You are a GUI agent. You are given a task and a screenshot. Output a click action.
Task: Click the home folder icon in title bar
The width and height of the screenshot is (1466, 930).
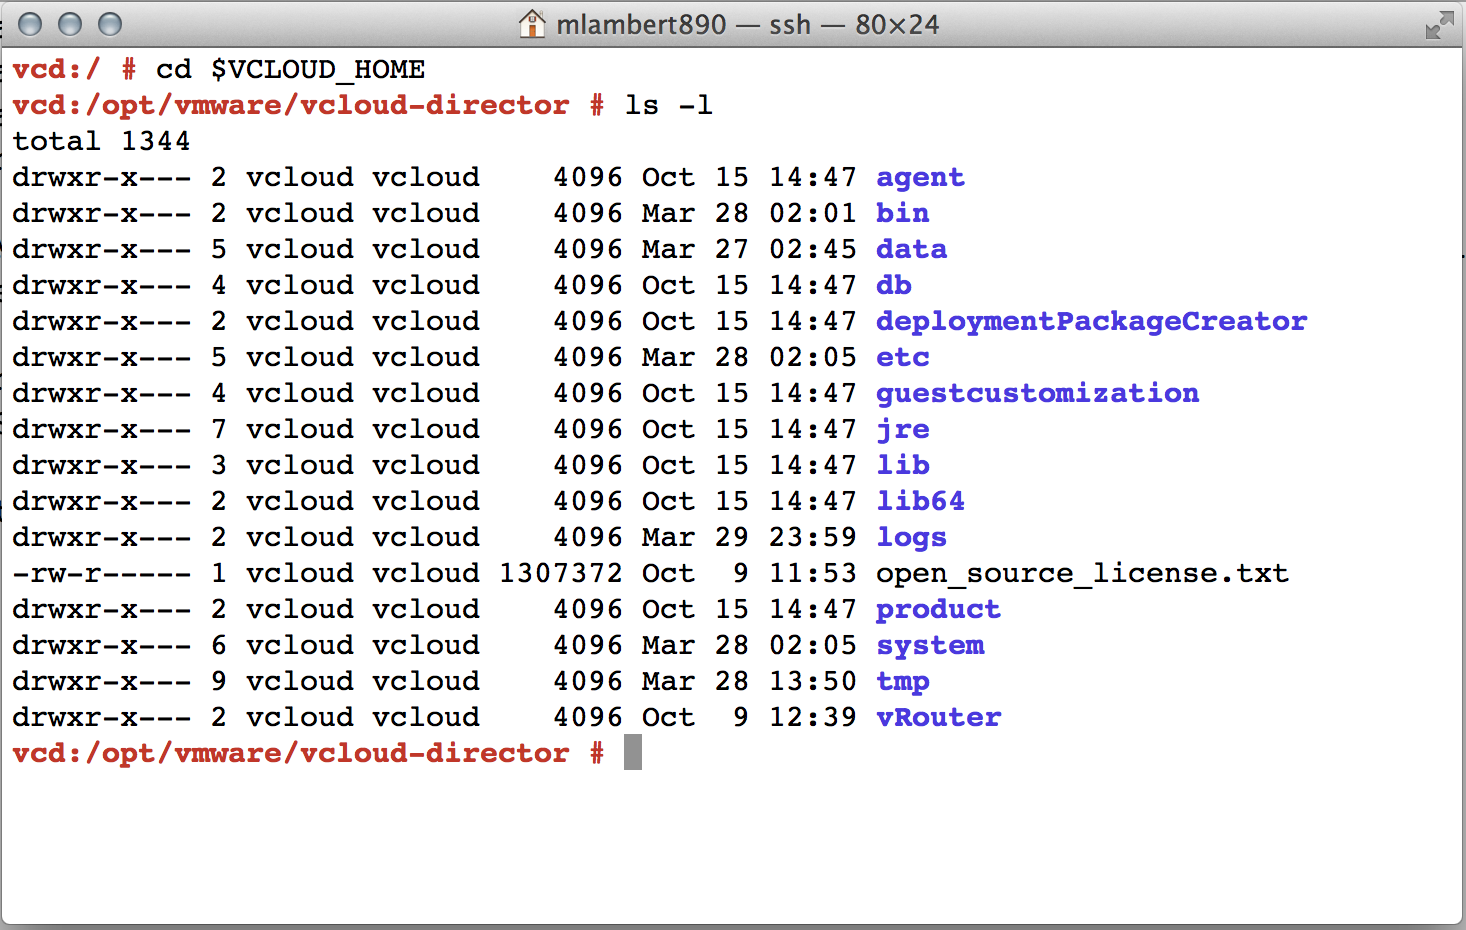[x=532, y=24]
